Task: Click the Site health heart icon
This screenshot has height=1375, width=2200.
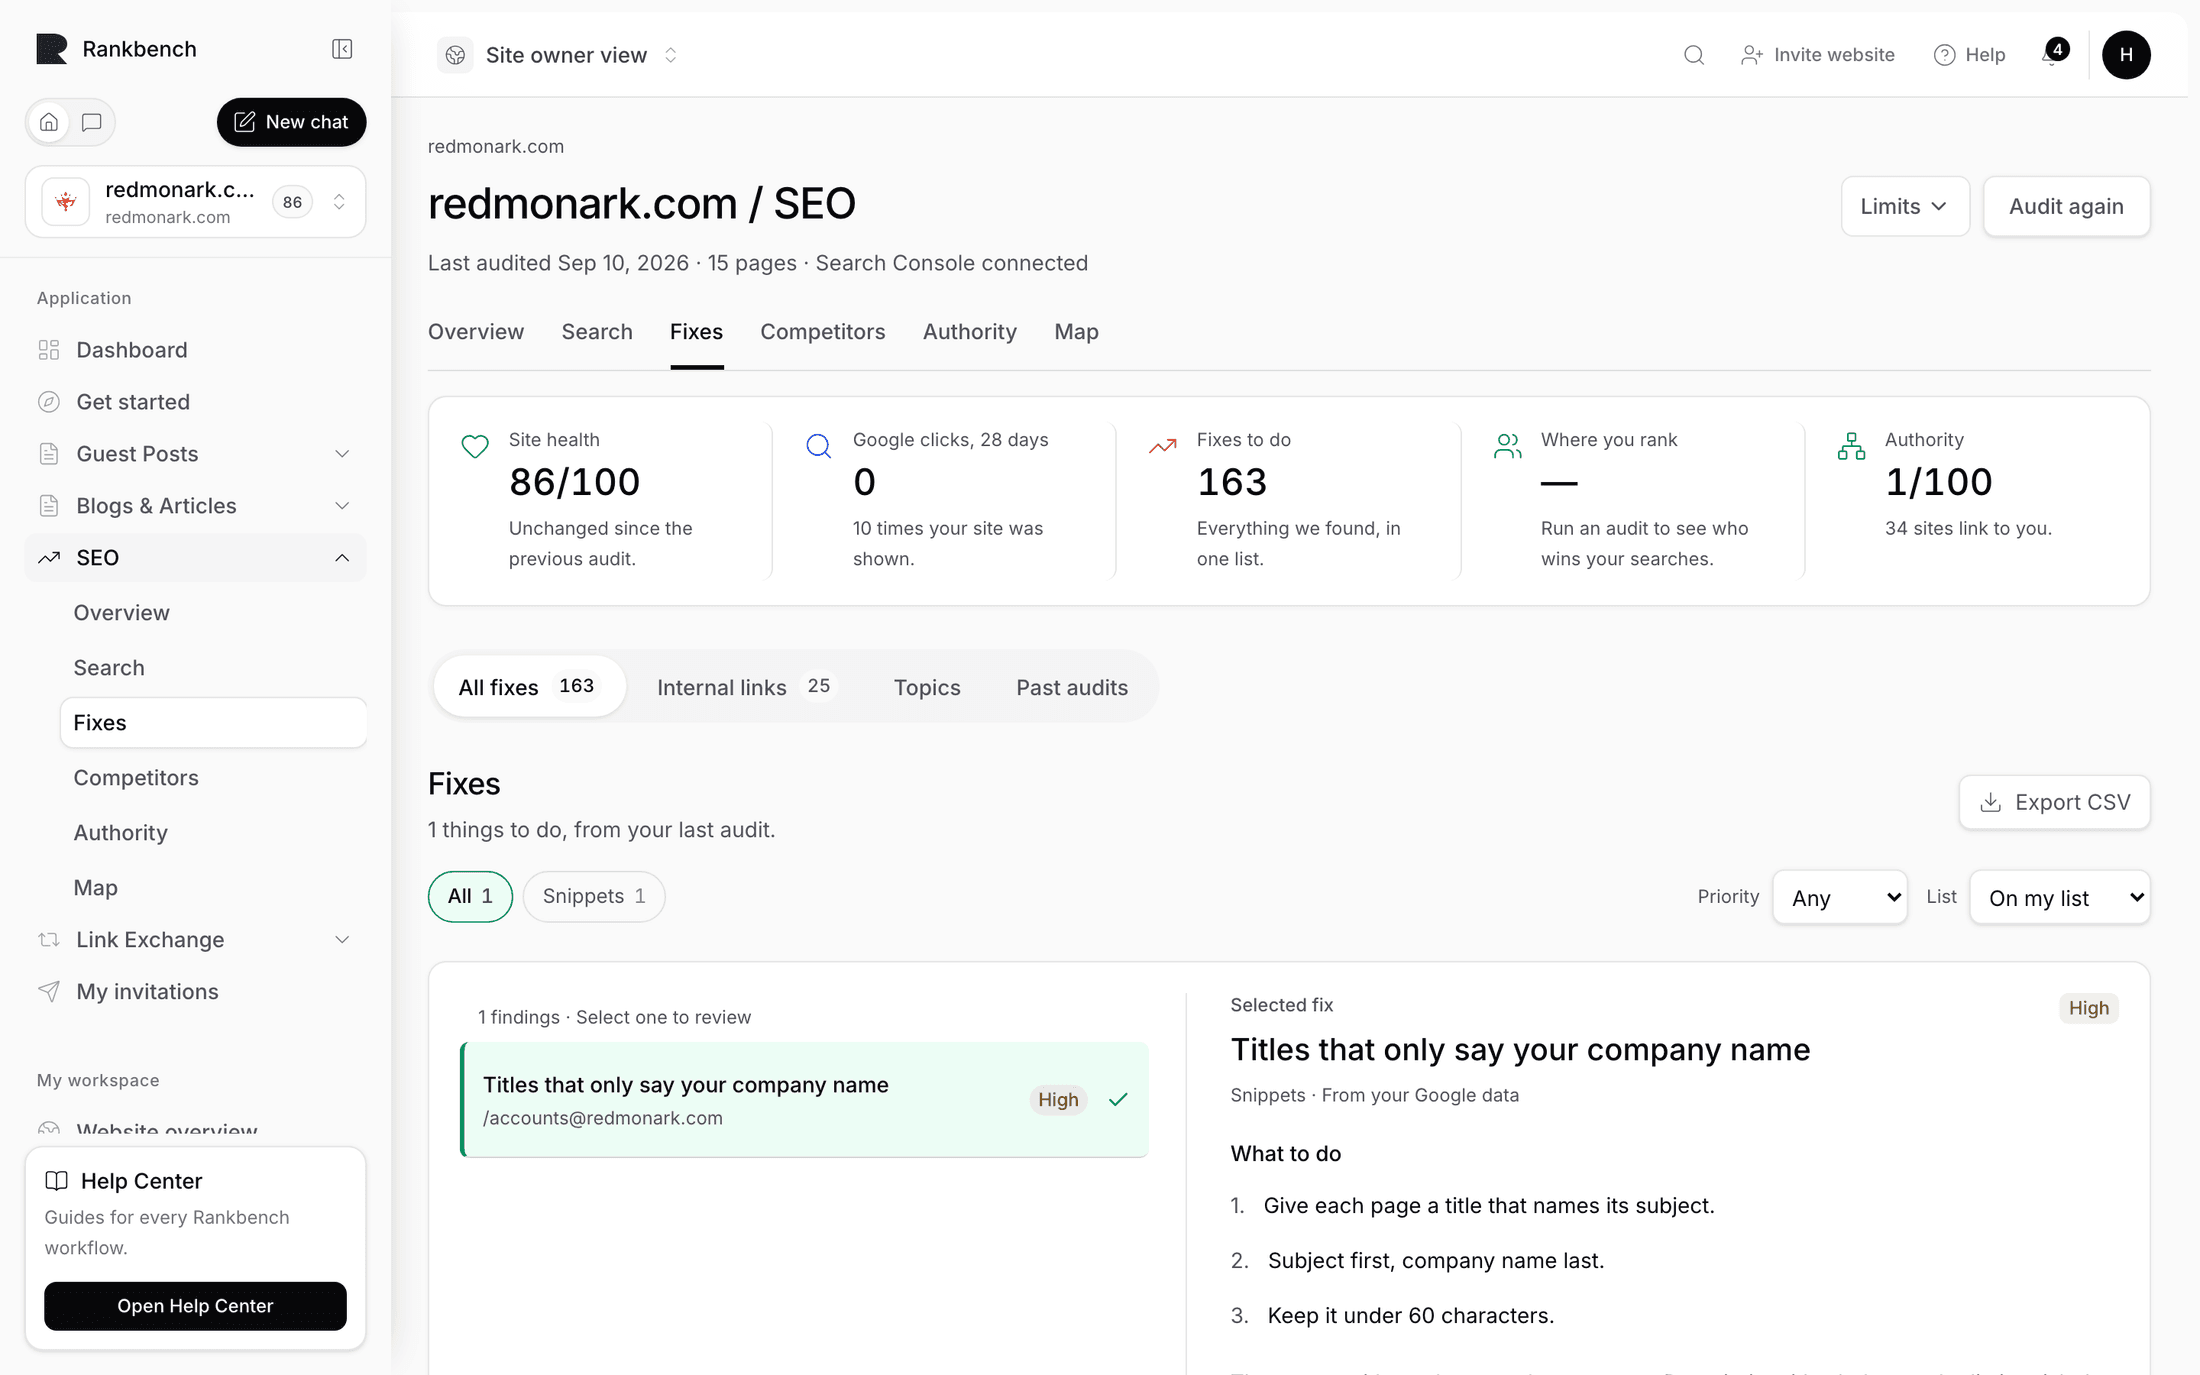Action: click(475, 446)
